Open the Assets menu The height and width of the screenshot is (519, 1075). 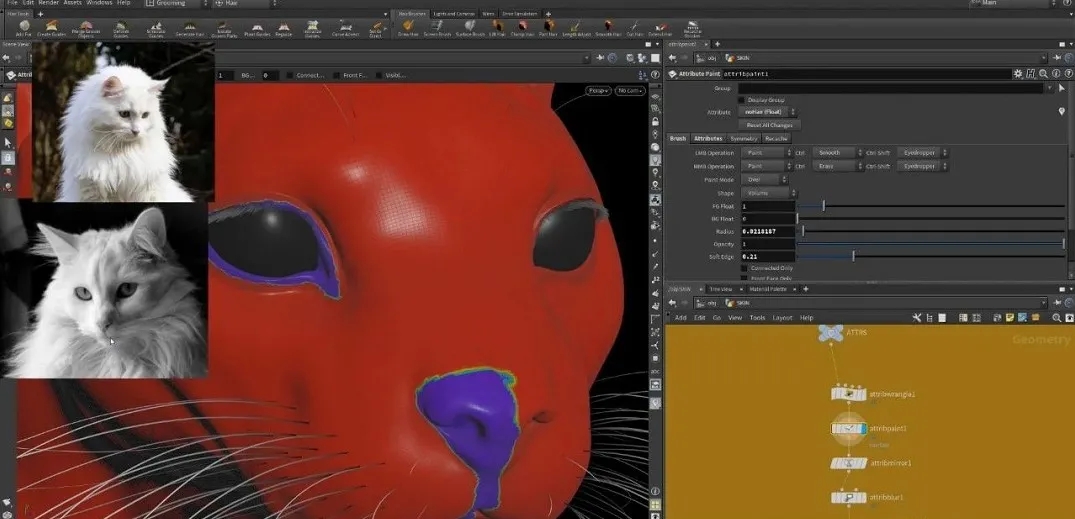73,3
